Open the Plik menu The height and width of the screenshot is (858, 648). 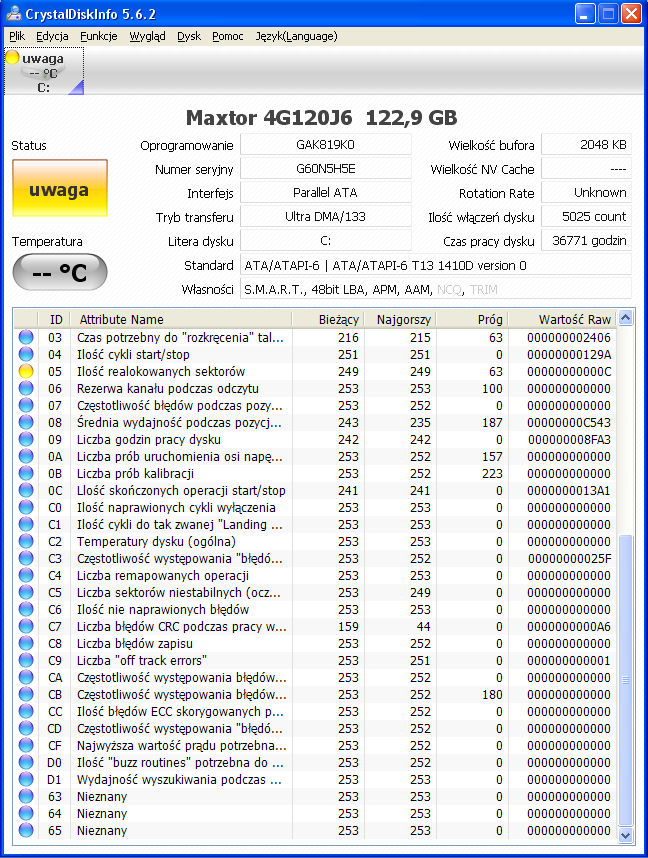pos(17,36)
